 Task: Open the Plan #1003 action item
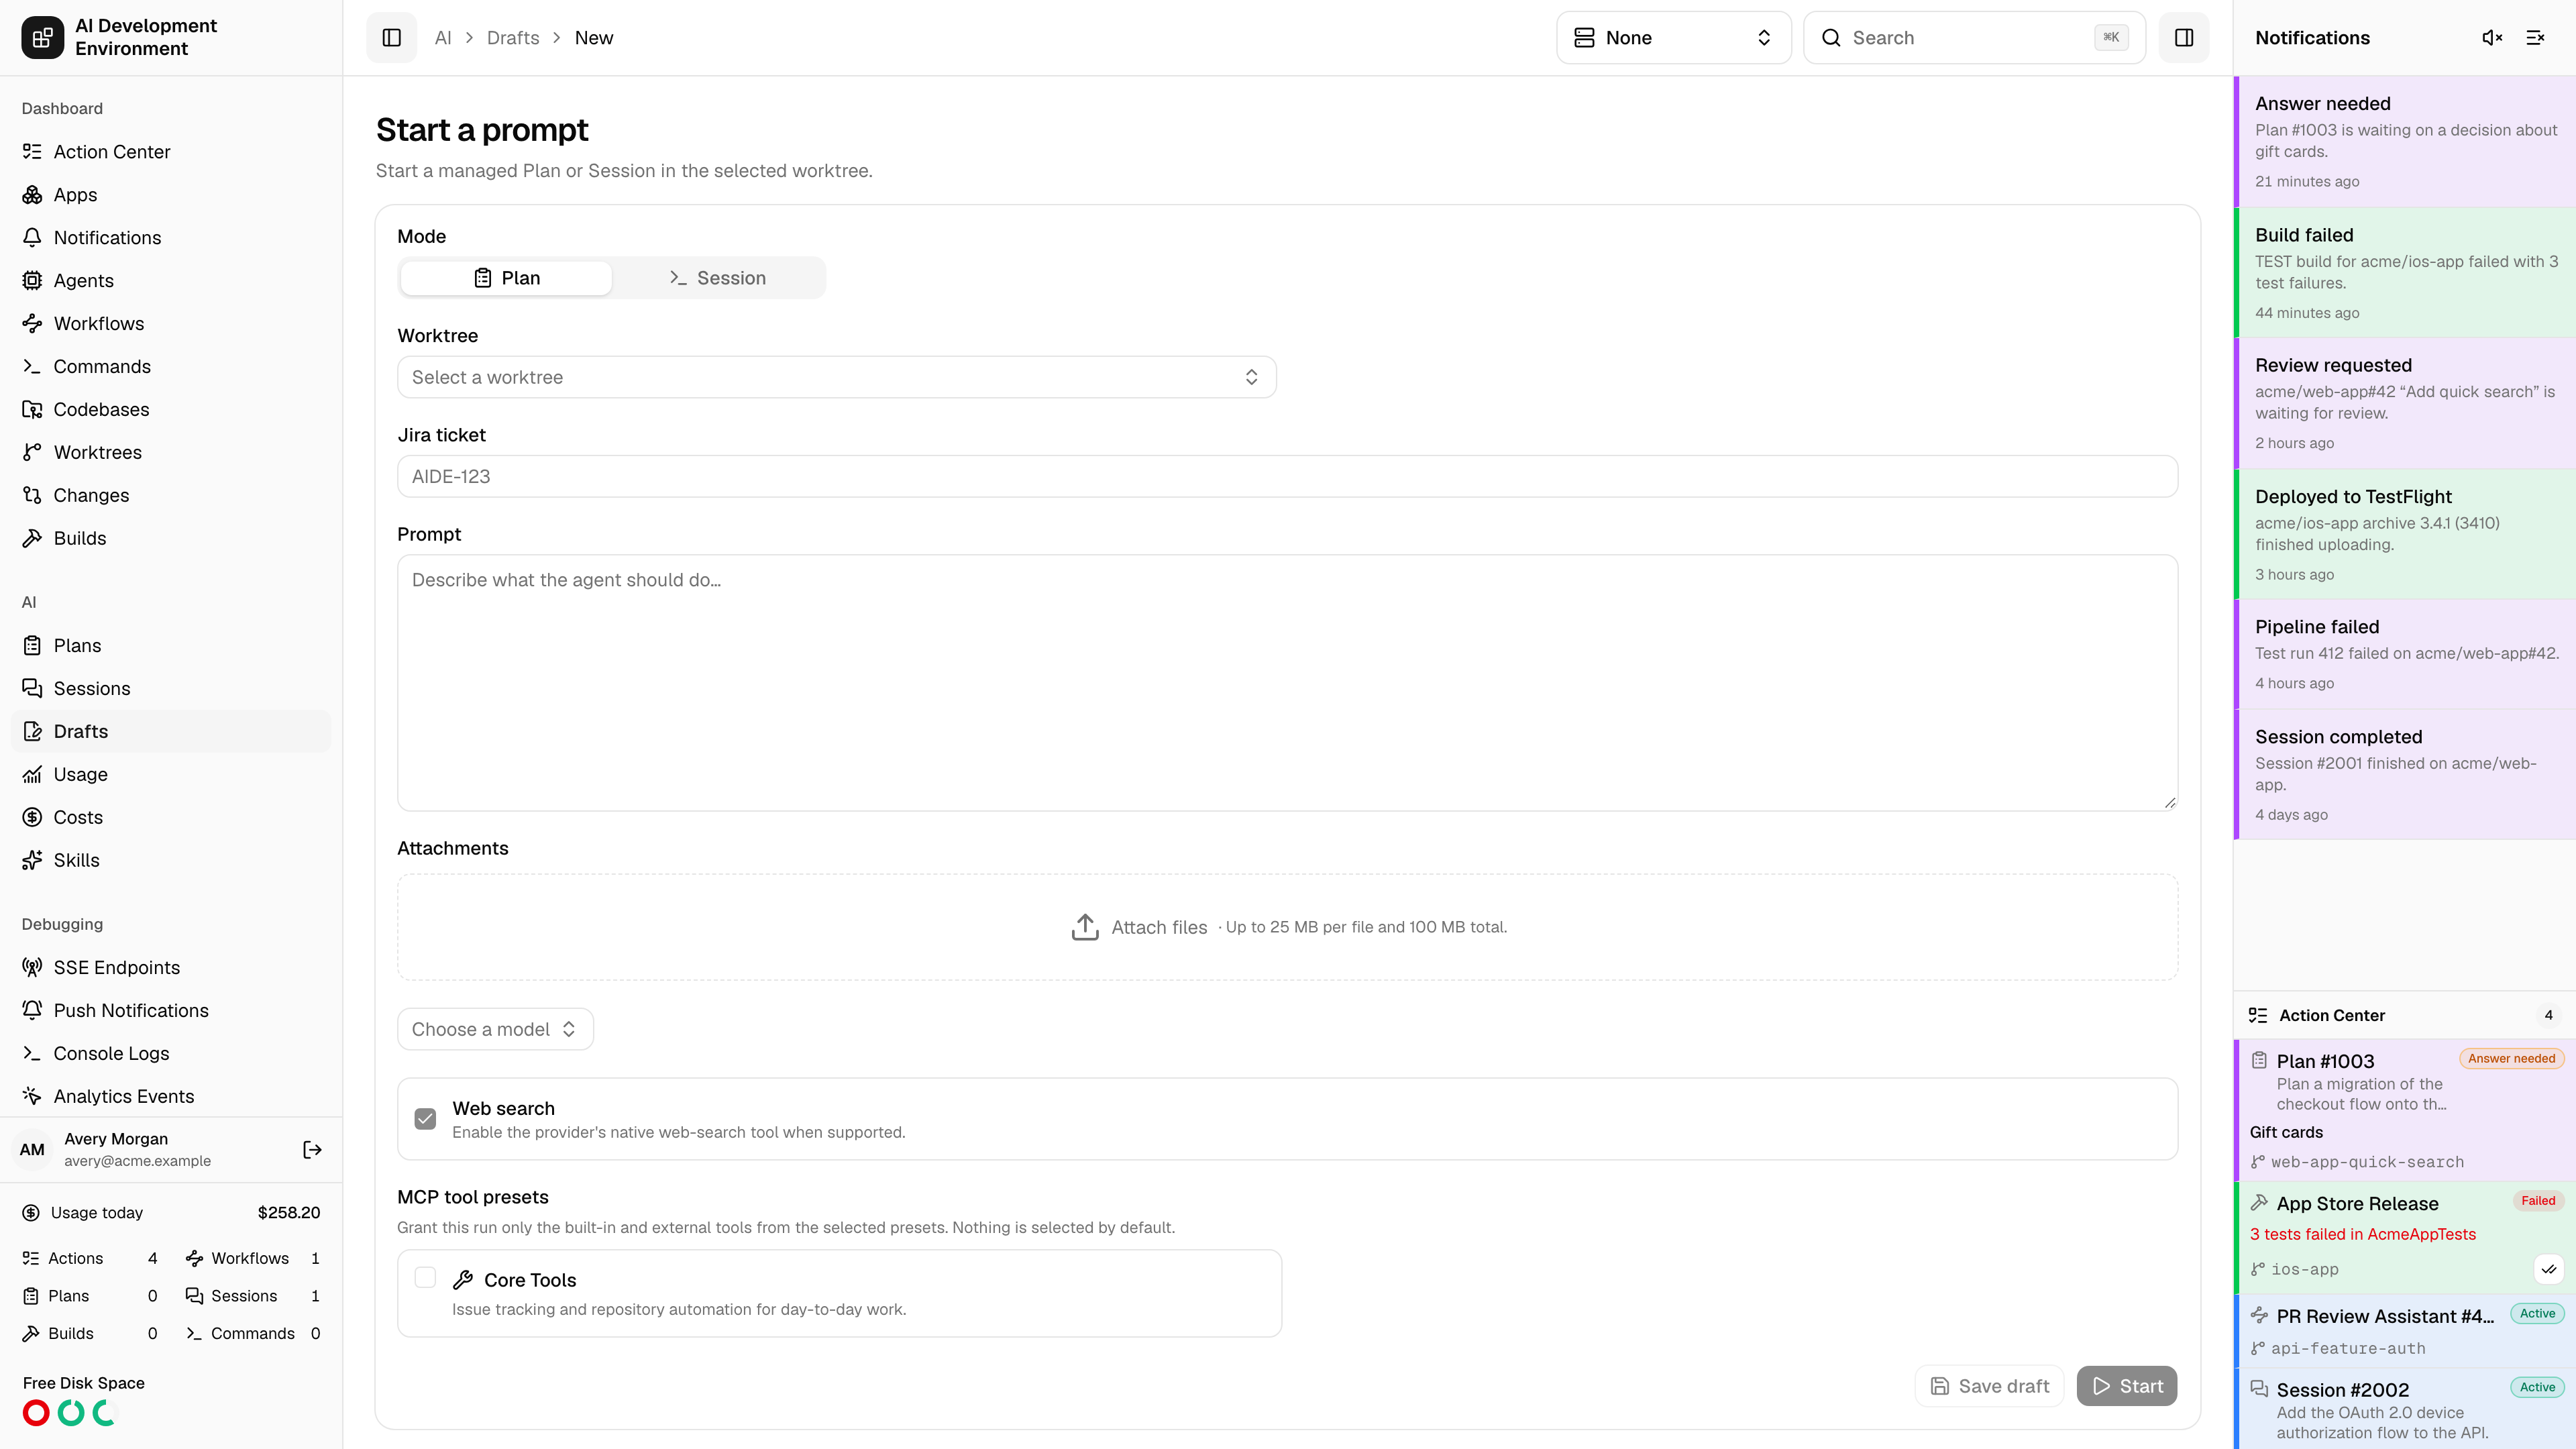pyautogui.click(x=2404, y=1110)
